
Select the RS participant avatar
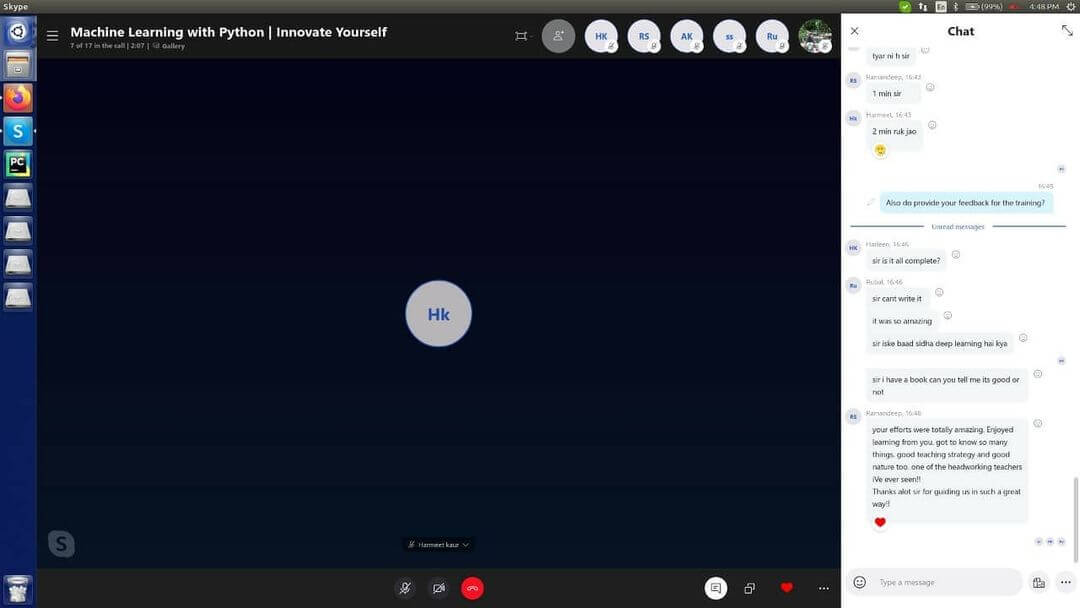[644, 36]
